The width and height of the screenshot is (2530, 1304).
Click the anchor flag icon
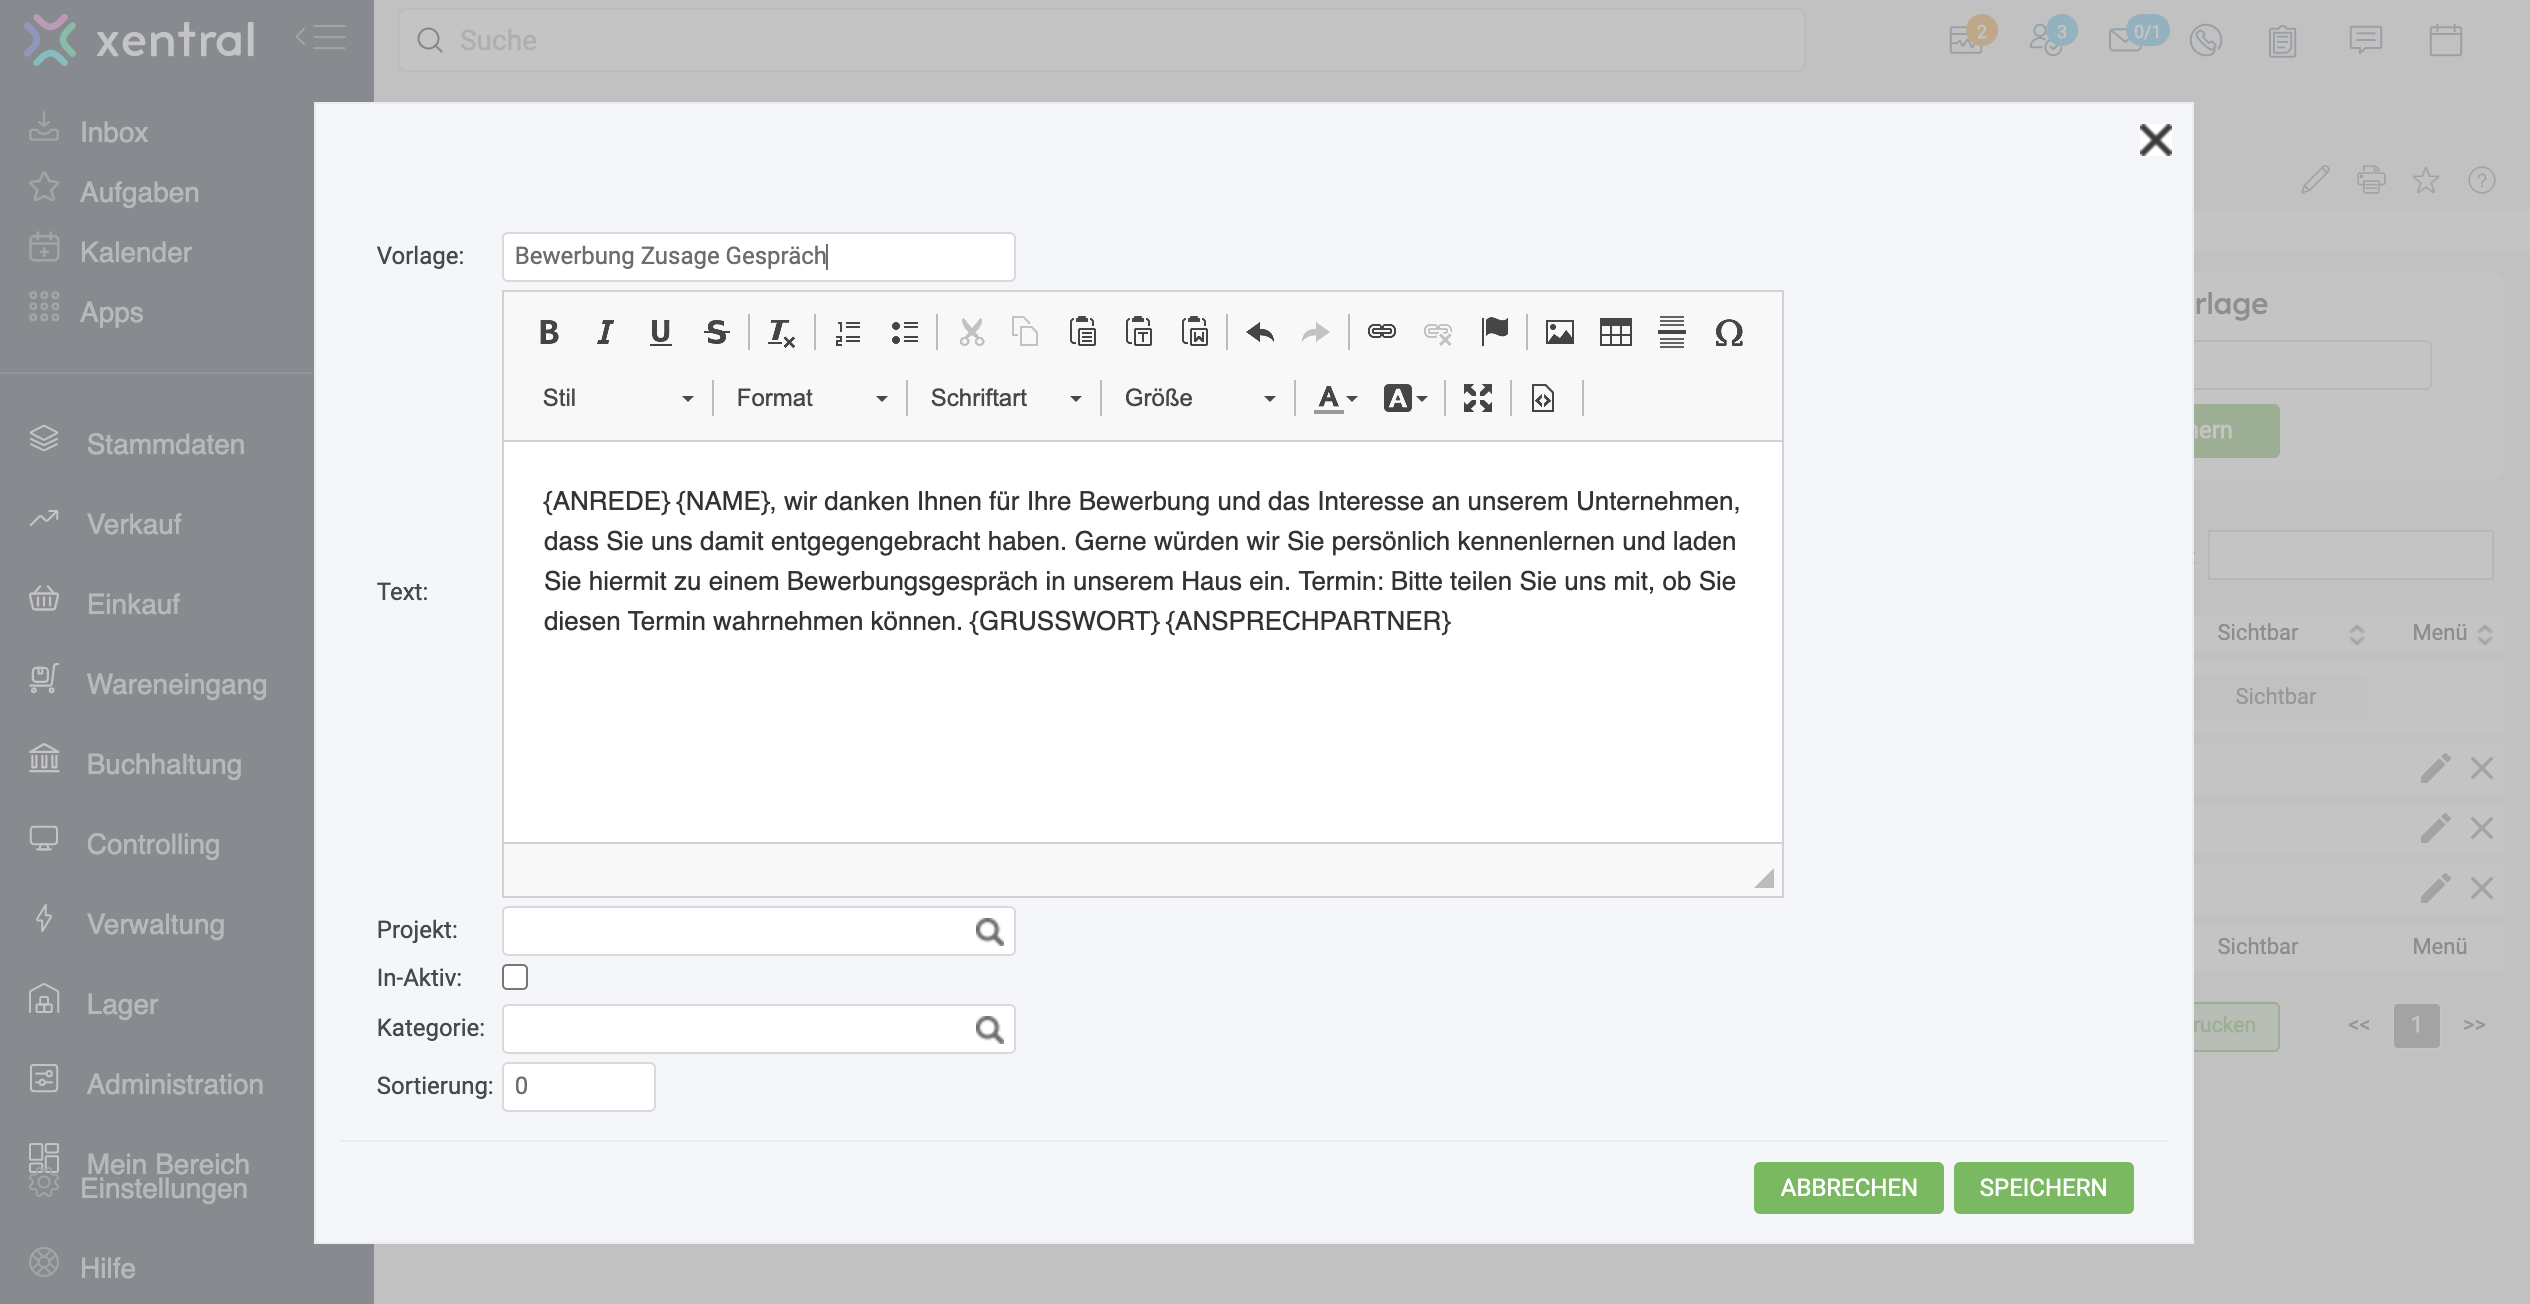point(1494,330)
